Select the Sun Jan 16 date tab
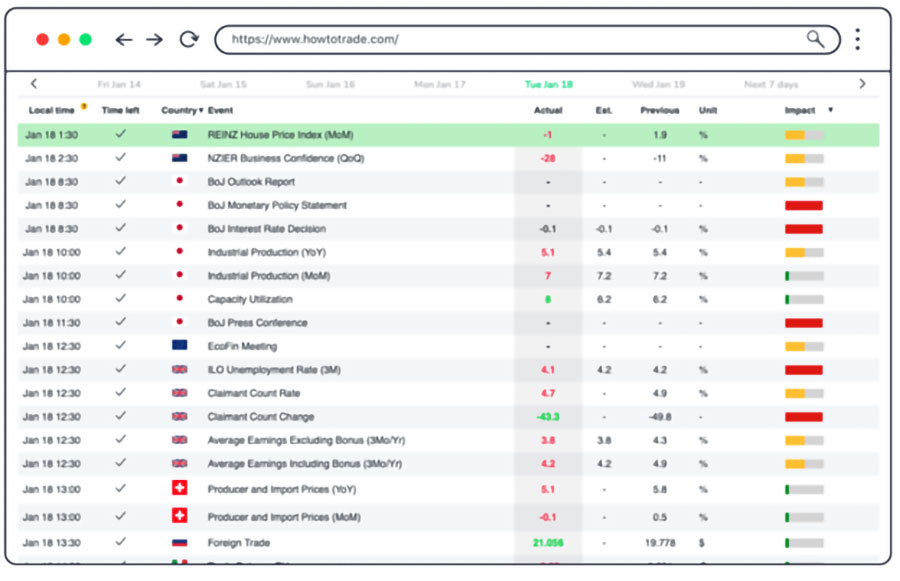Viewport: 900px width, 581px height. tap(331, 84)
